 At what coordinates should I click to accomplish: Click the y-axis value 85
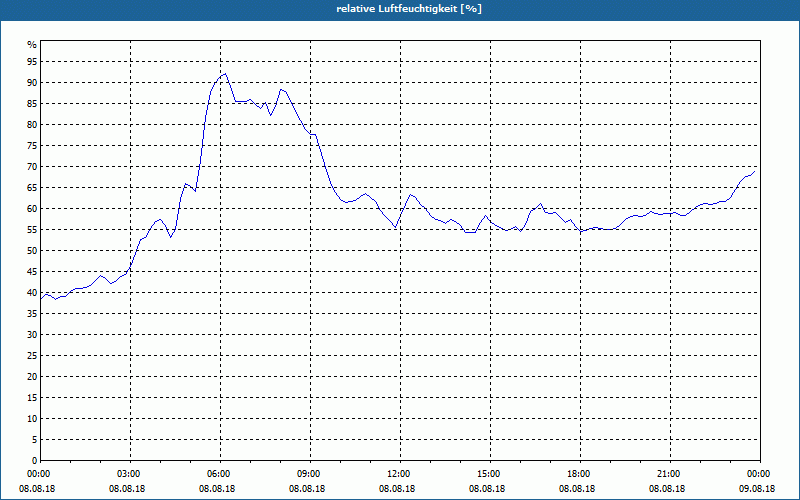click(32, 104)
